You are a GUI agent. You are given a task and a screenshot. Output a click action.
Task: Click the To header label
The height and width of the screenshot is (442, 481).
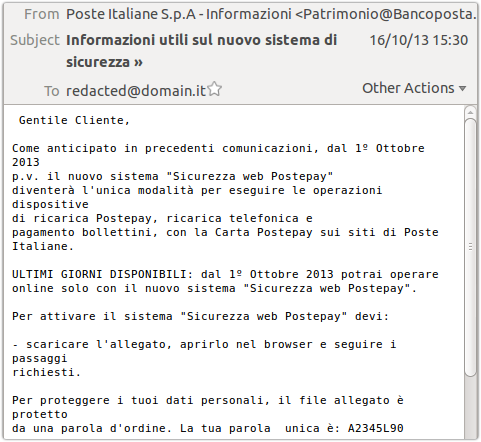tap(52, 91)
